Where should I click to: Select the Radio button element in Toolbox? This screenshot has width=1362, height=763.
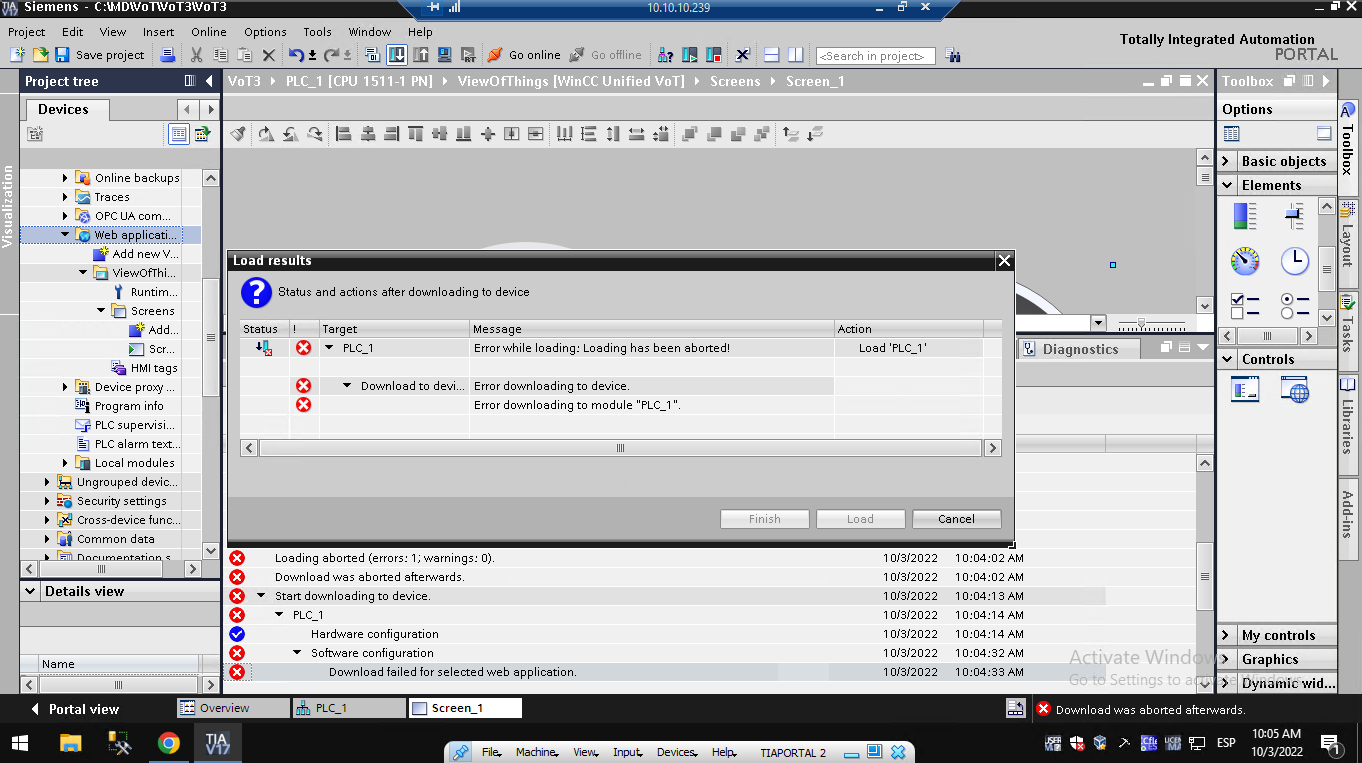(1295, 306)
